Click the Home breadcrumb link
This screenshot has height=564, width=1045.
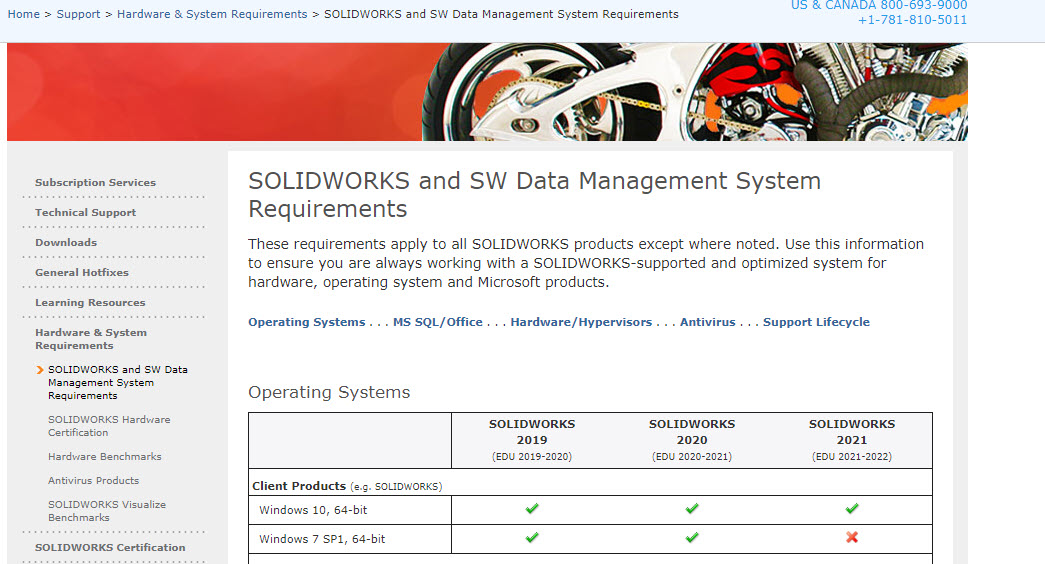click(x=24, y=14)
